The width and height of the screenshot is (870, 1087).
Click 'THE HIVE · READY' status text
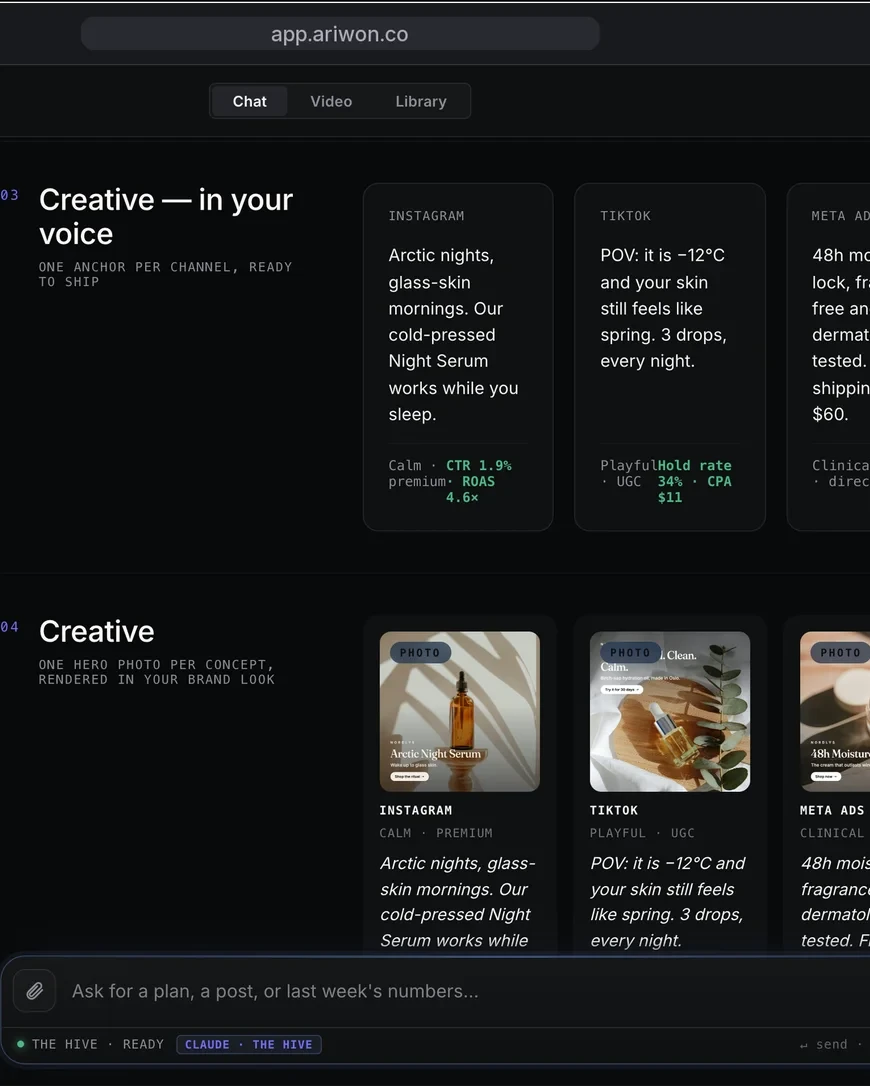pyautogui.click(x=98, y=1044)
